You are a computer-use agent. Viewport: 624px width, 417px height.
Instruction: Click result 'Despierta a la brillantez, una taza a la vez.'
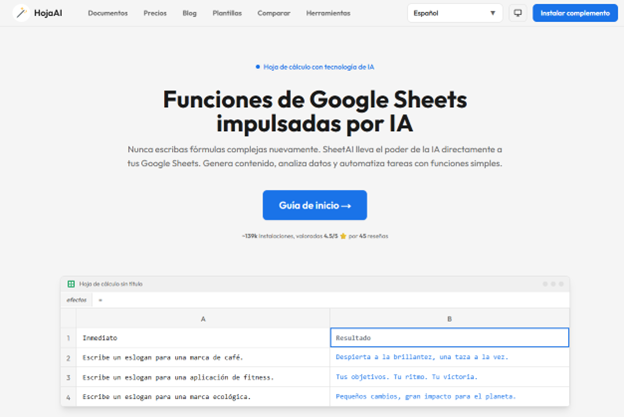pos(449,357)
